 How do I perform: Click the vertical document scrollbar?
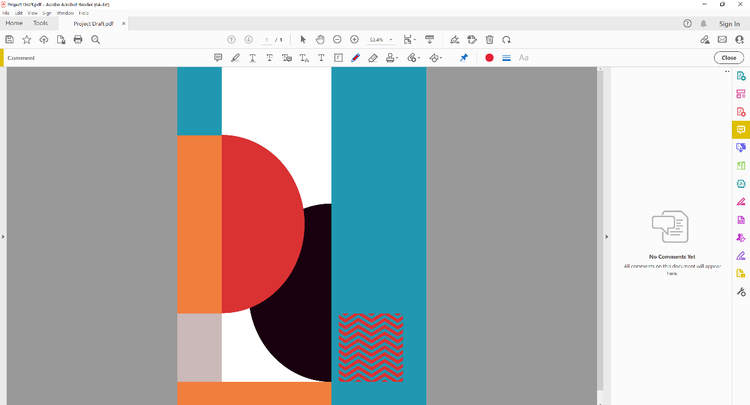pos(600,230)
